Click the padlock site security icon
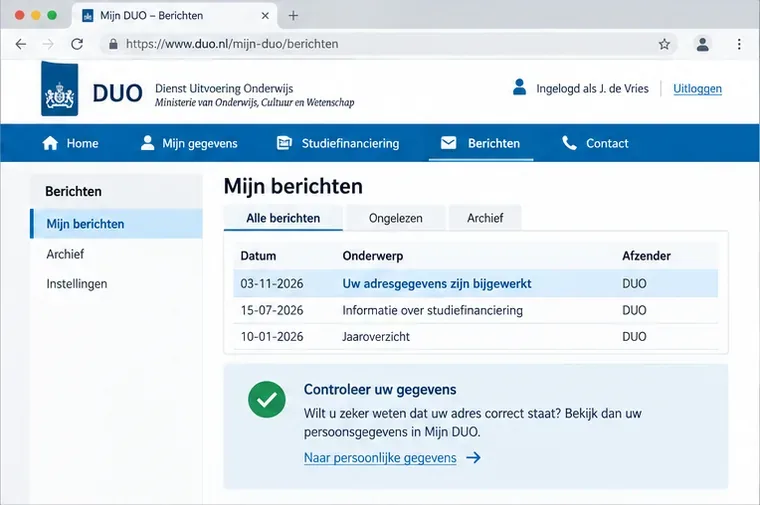The width and height of the screenshot is (760, 505). pyautogui.click(x=113, y=44)
